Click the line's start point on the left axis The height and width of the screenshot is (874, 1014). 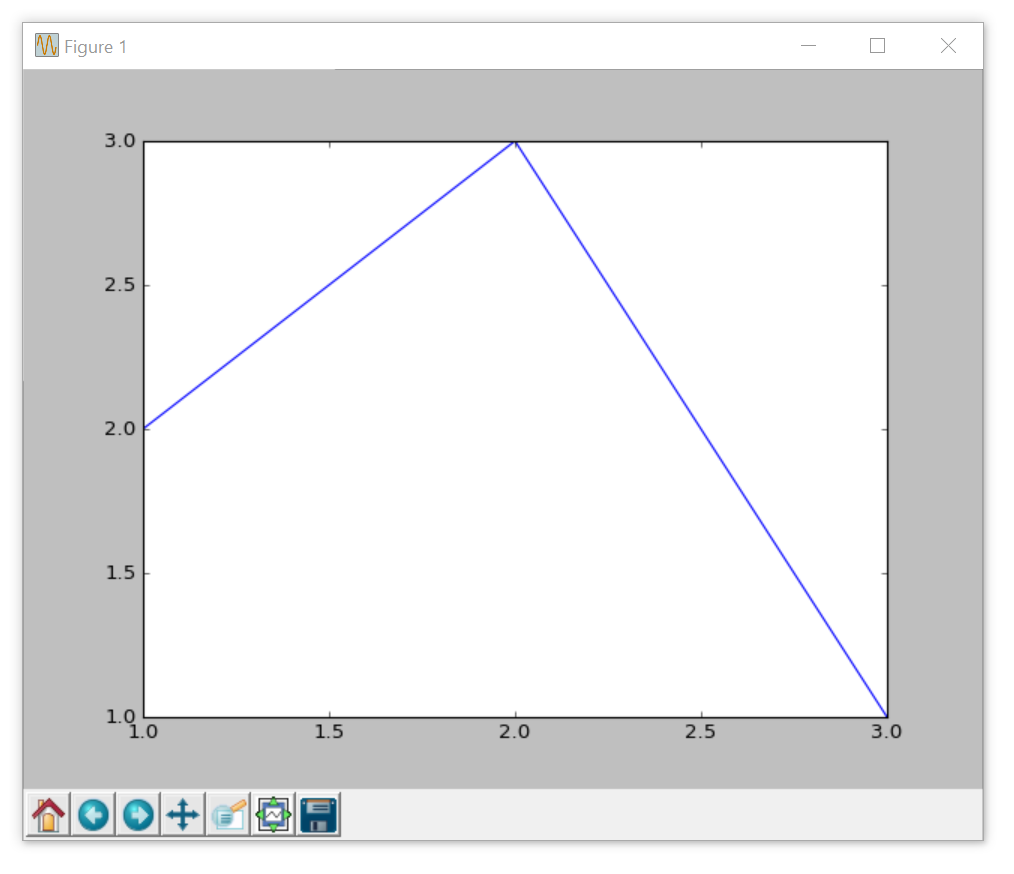click(x=145, y=429)
